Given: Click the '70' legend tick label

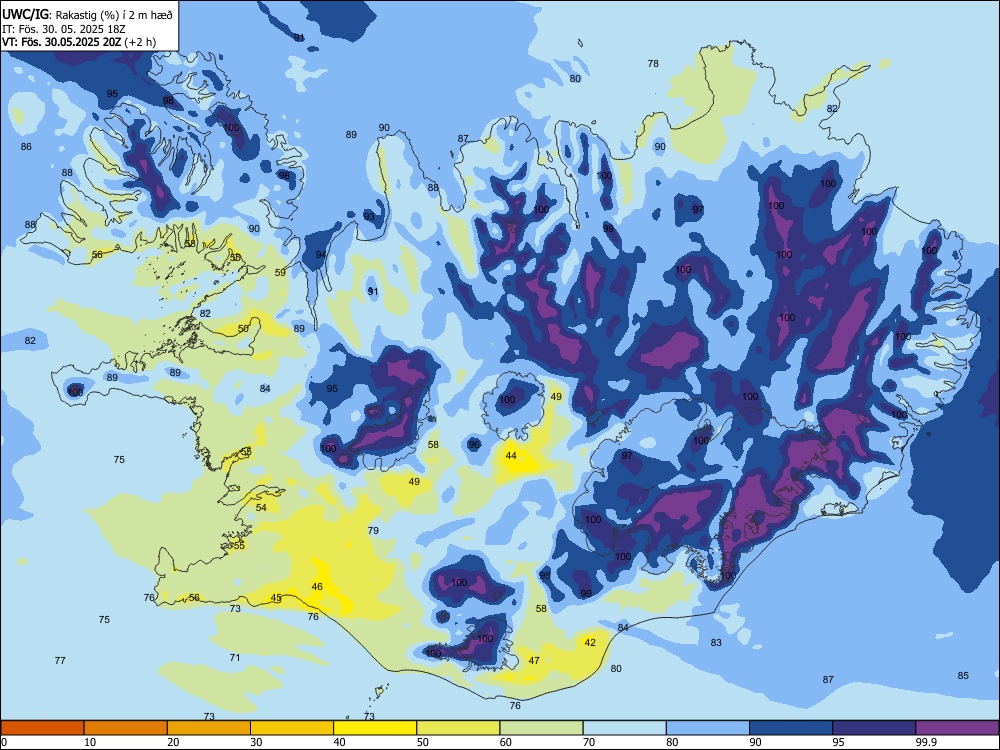Looking at the screenshot, I should pos(589,742).
